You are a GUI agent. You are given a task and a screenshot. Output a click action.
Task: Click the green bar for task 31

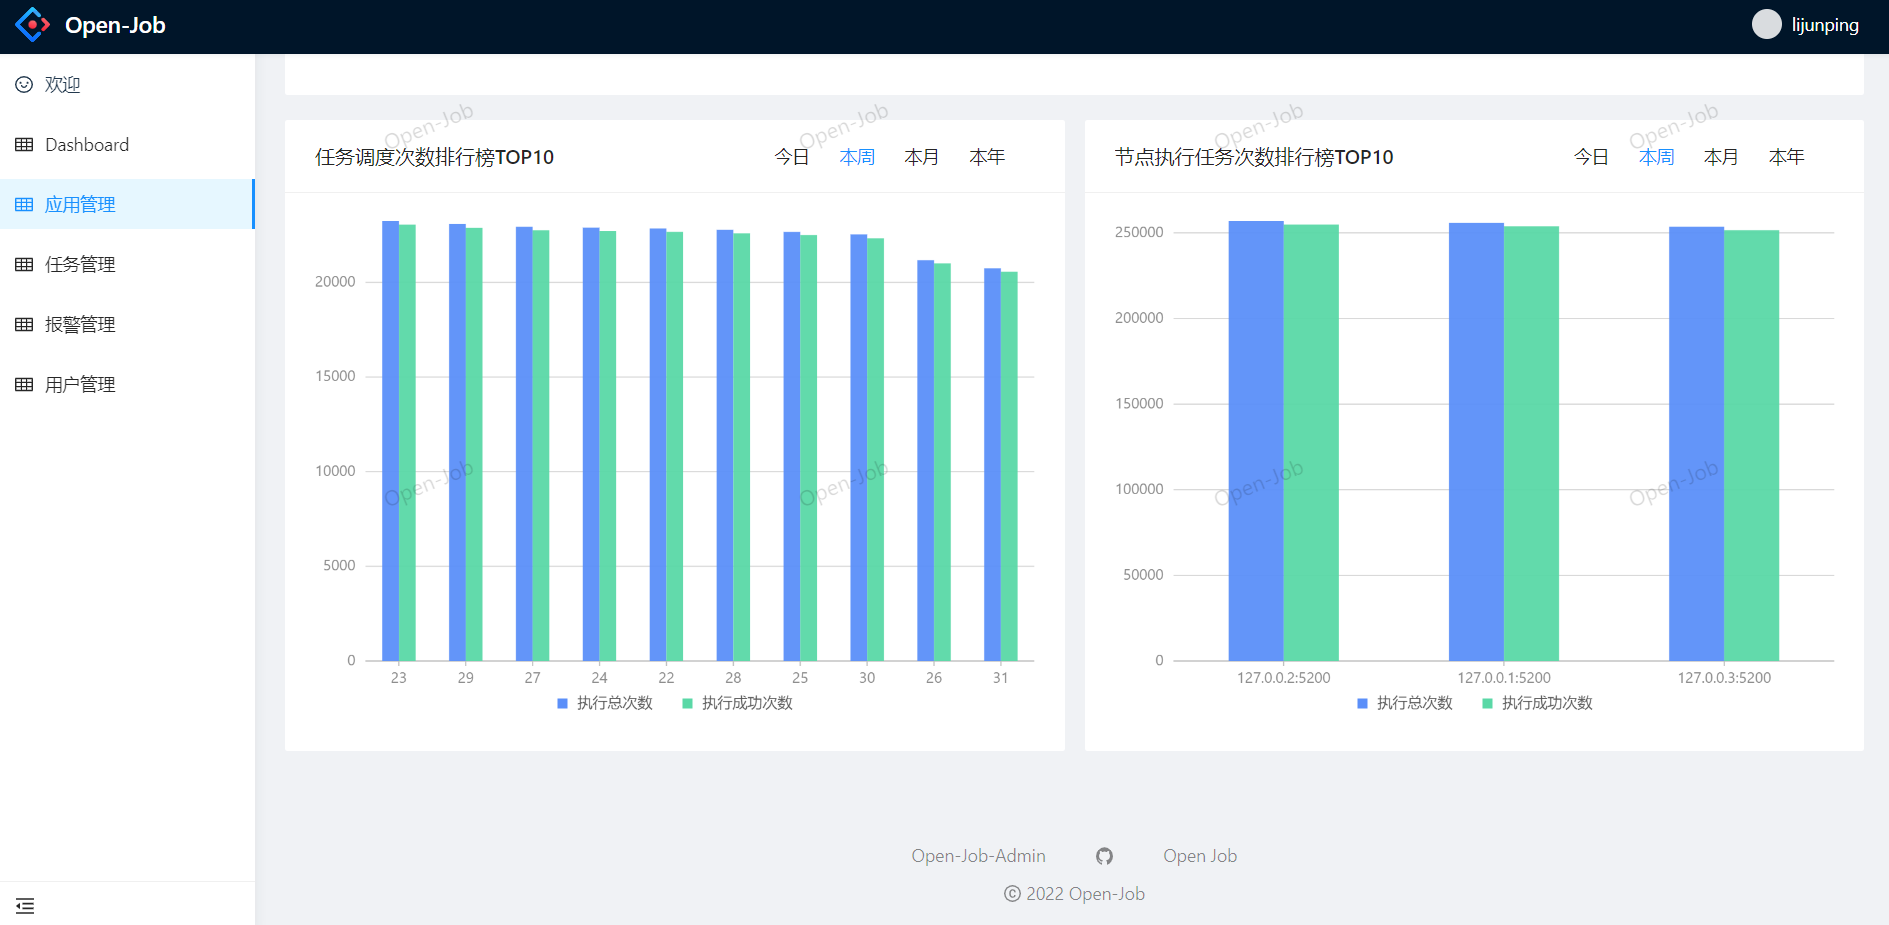click(x=1009, y=466)
